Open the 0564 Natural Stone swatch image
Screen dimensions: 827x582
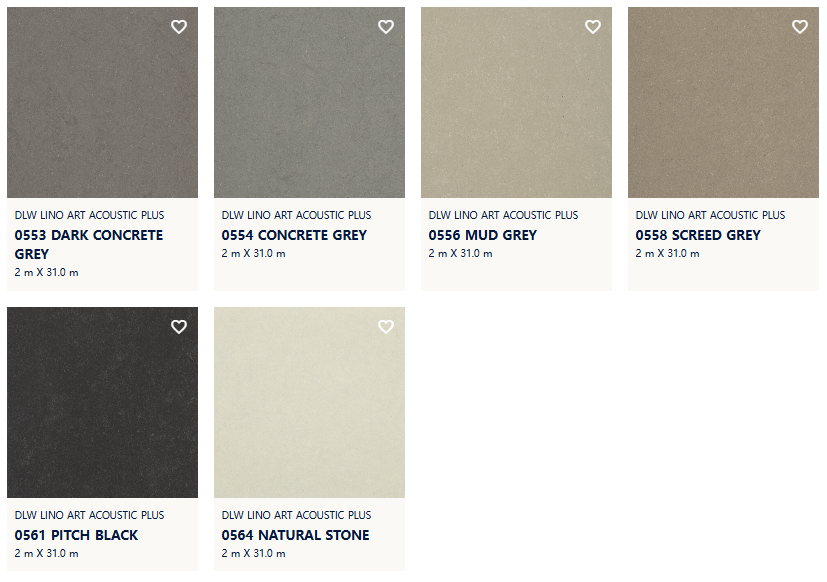309,403
